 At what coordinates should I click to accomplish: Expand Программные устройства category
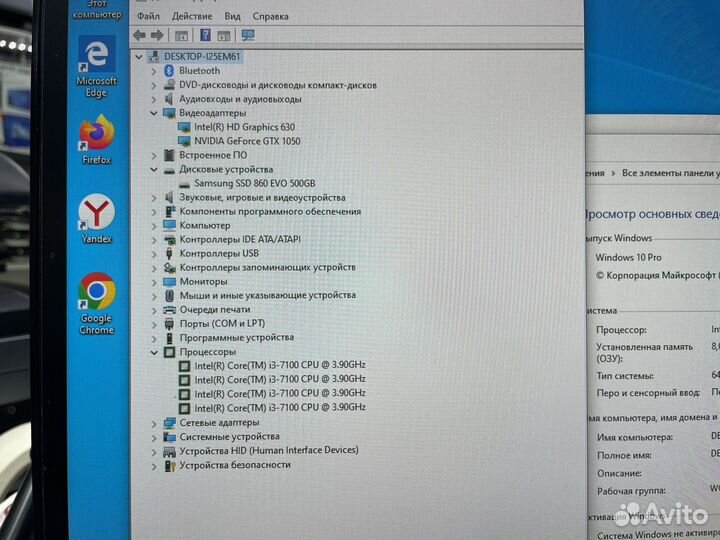click(154, 338)
